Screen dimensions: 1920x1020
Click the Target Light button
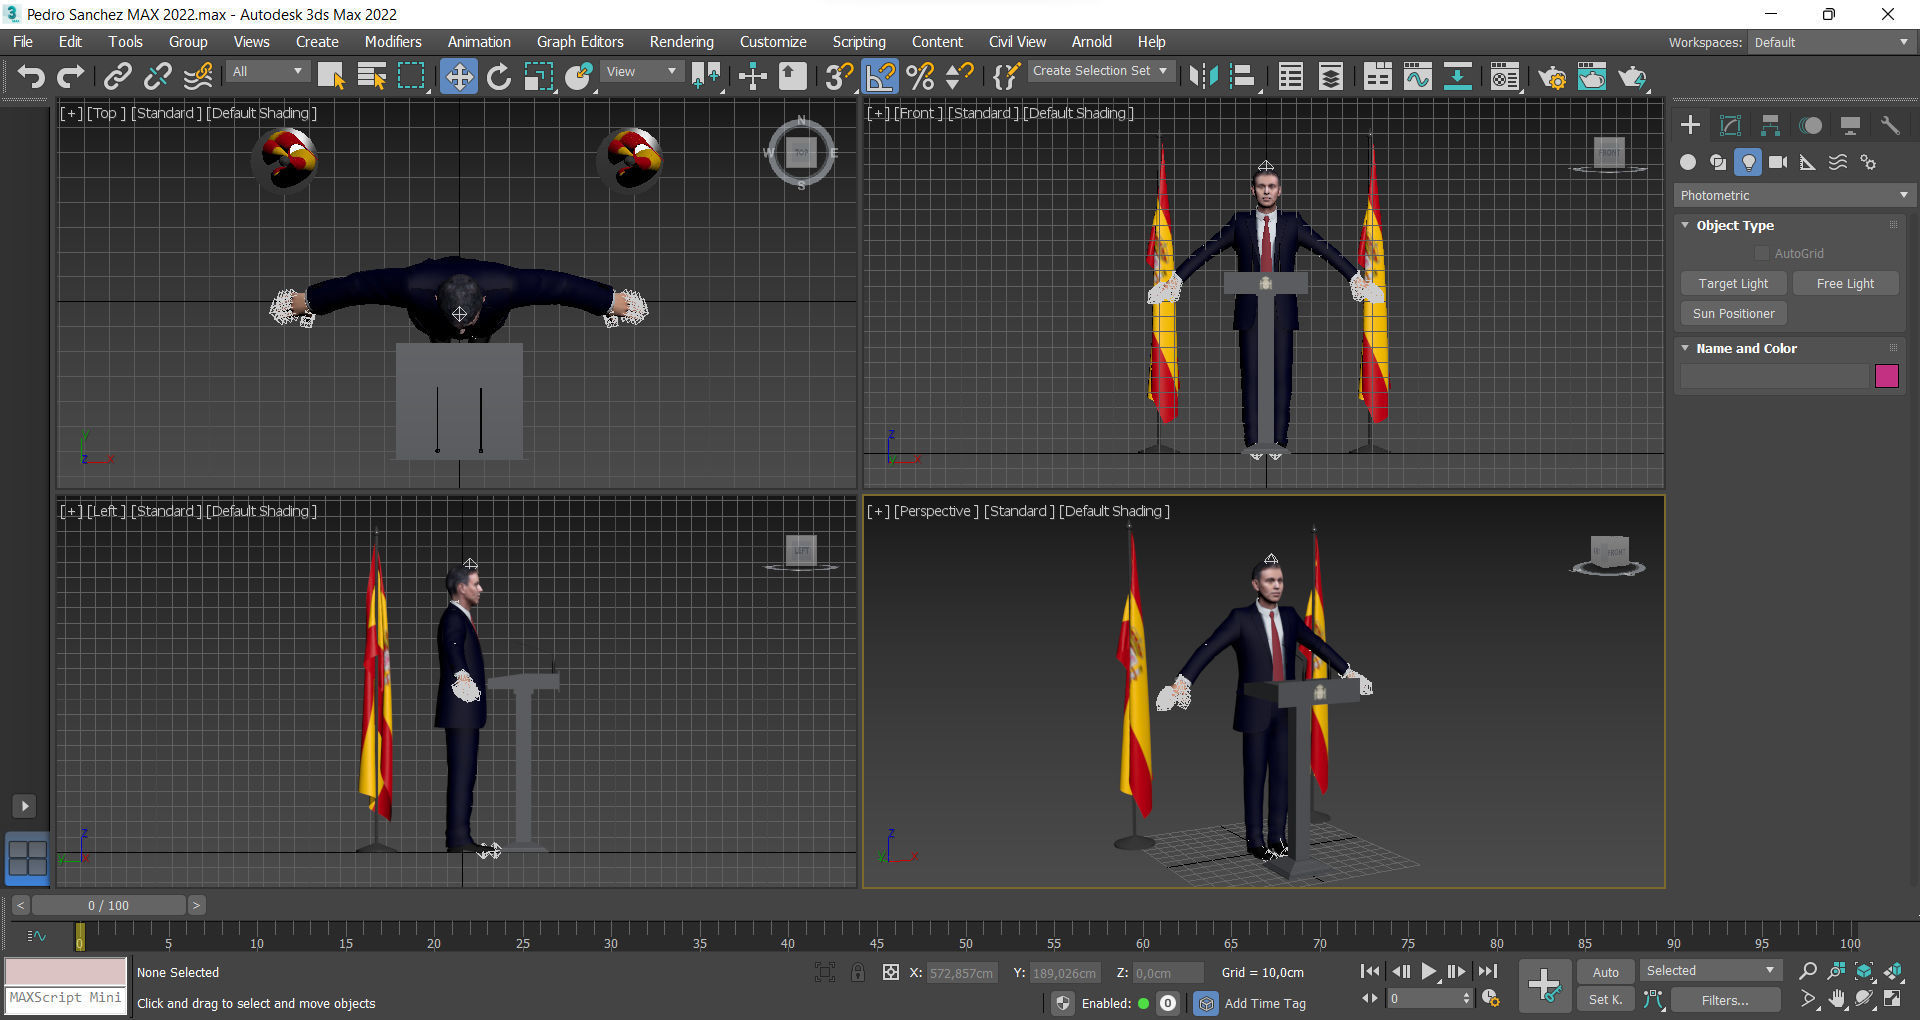point(1733,284)
